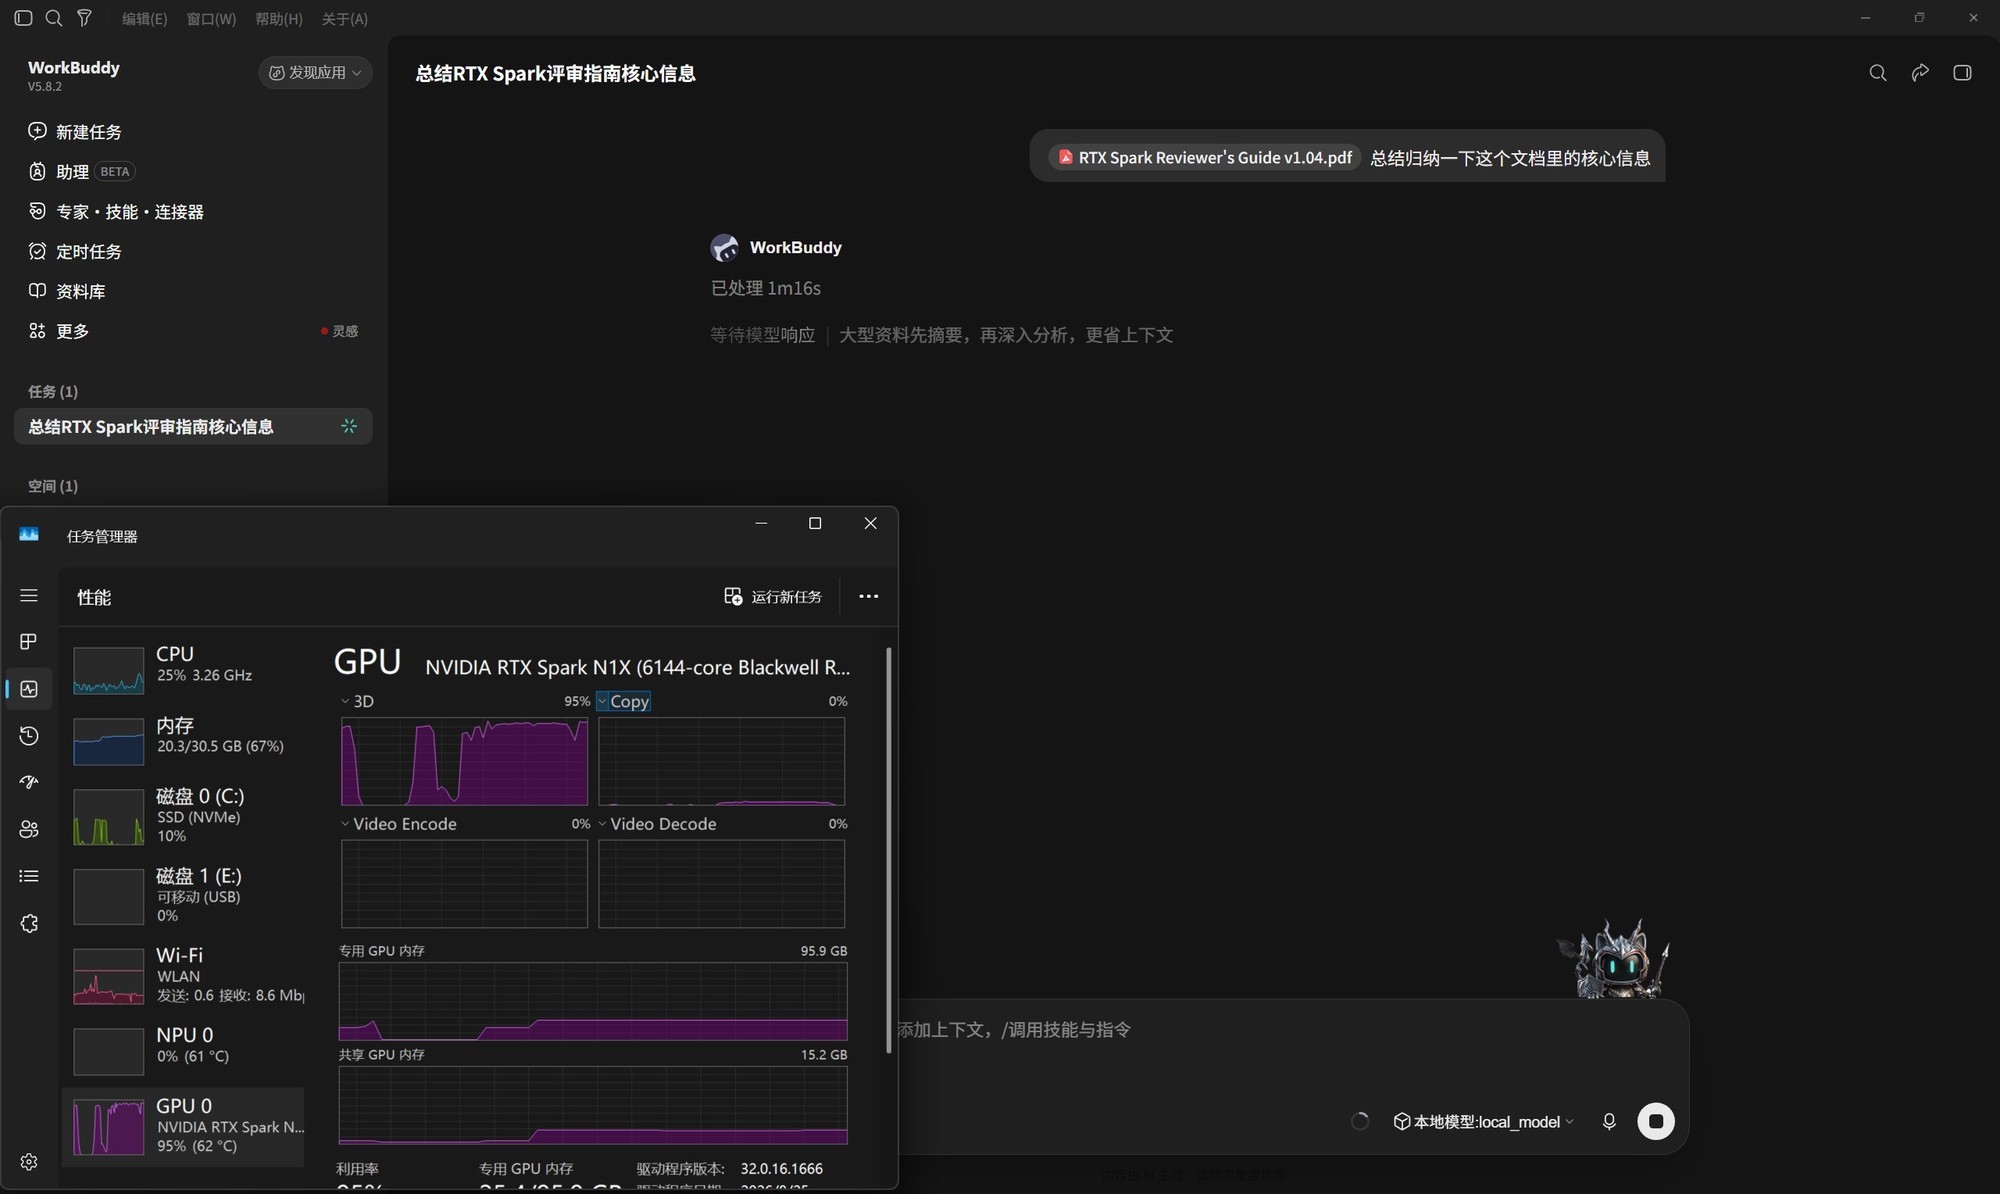Switch Task Manager to Processes page icon

point(29,641)
